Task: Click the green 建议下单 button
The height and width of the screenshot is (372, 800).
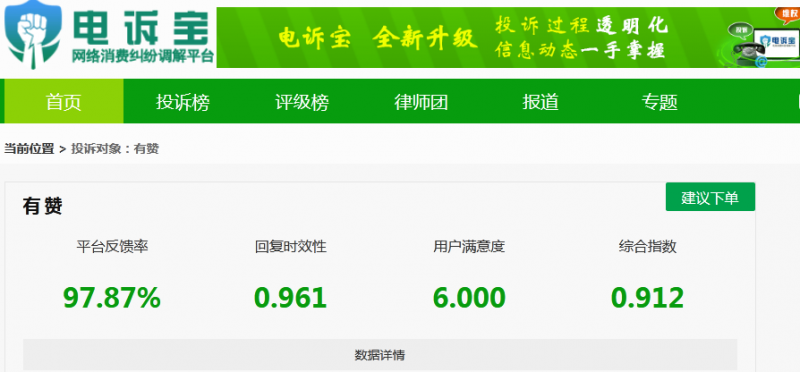Action: coord(710,197)
